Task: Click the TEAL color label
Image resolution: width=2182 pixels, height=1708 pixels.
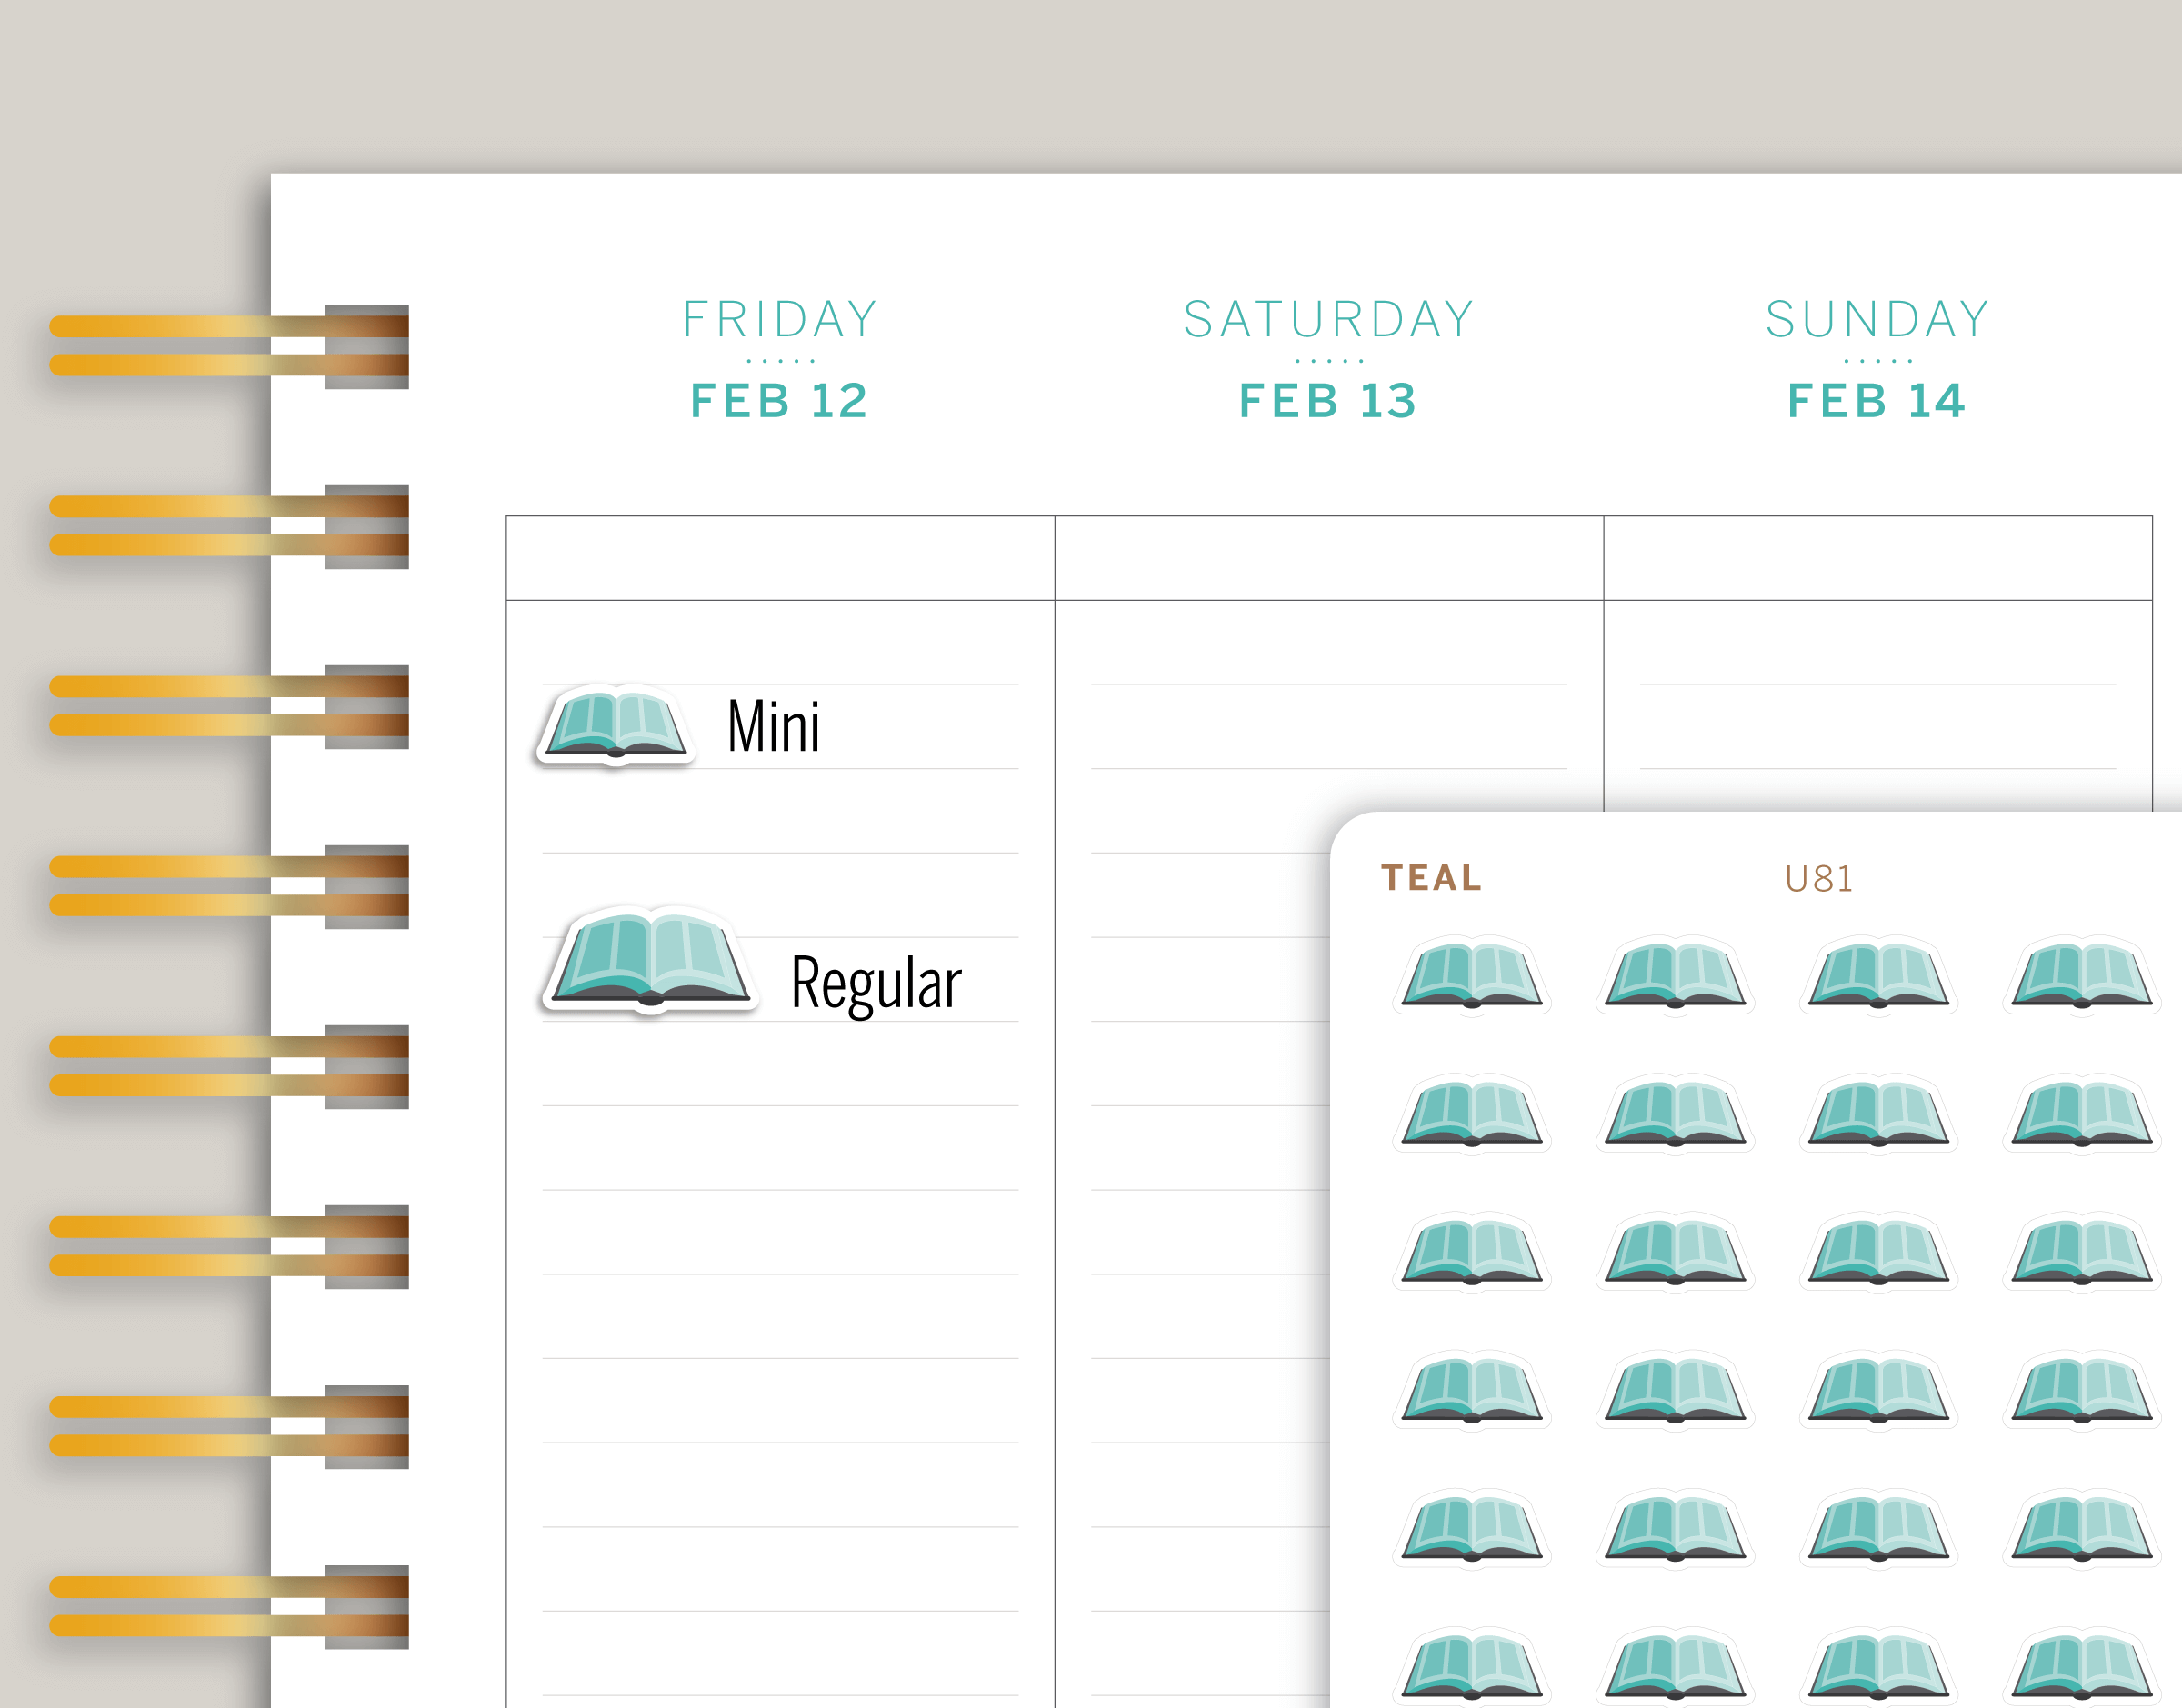Action: [1431, 878]
